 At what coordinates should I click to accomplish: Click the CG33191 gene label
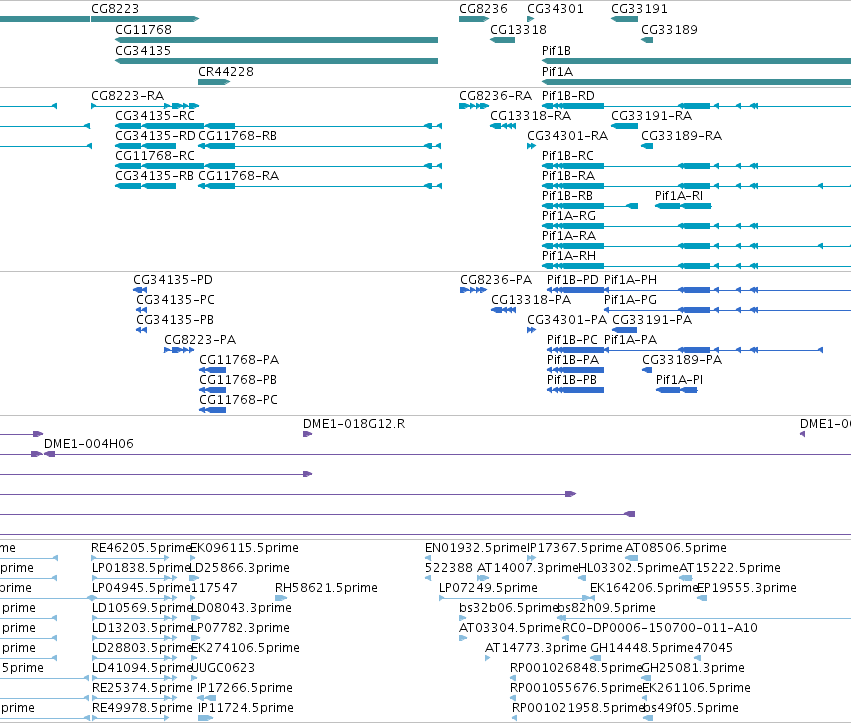coord(639,9)
